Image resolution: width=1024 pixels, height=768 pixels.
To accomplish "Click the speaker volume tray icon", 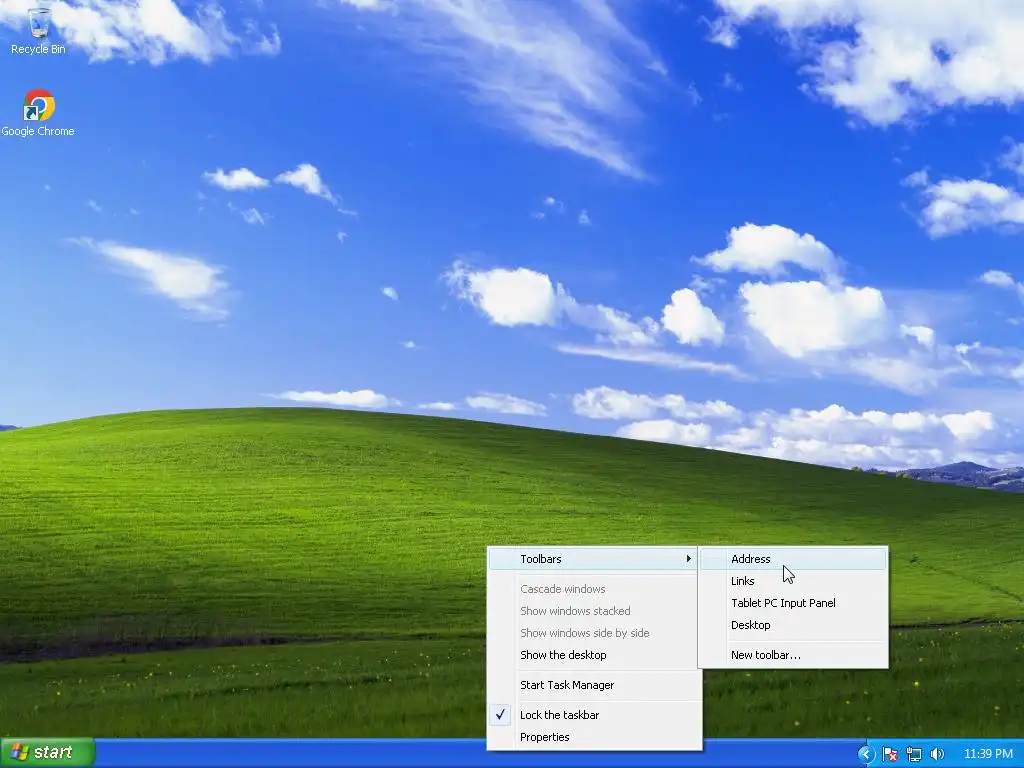I will (937, 754).
